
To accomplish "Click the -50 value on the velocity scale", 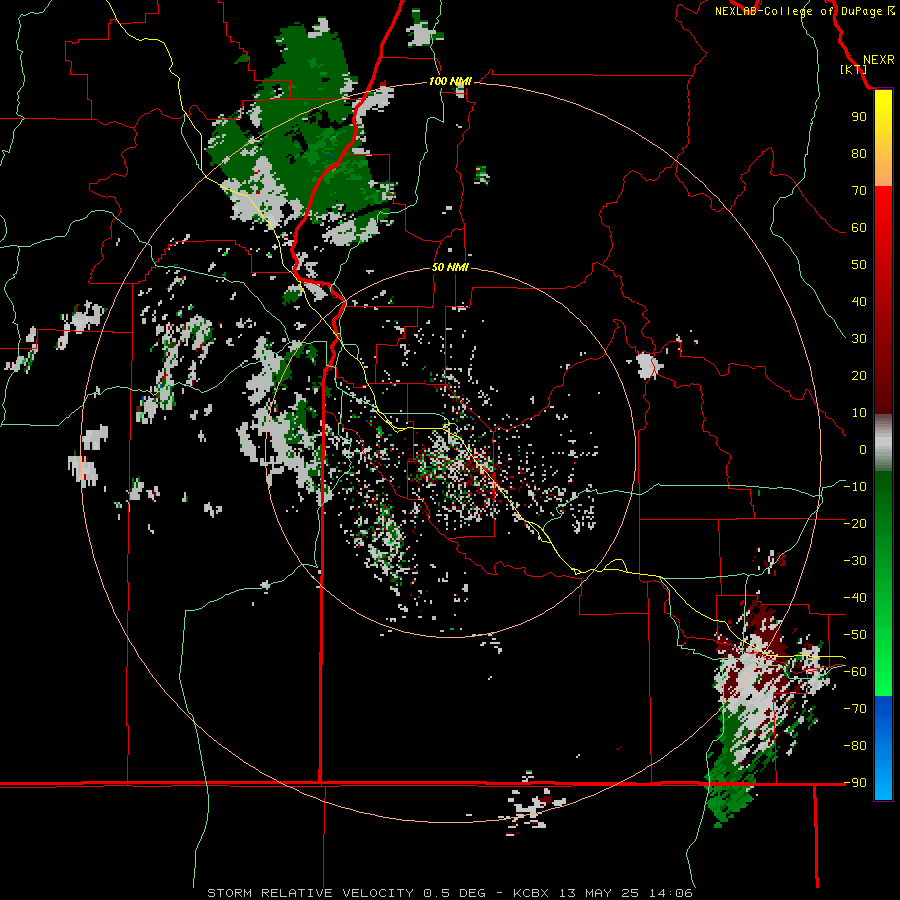I will [x=855, y=635].
